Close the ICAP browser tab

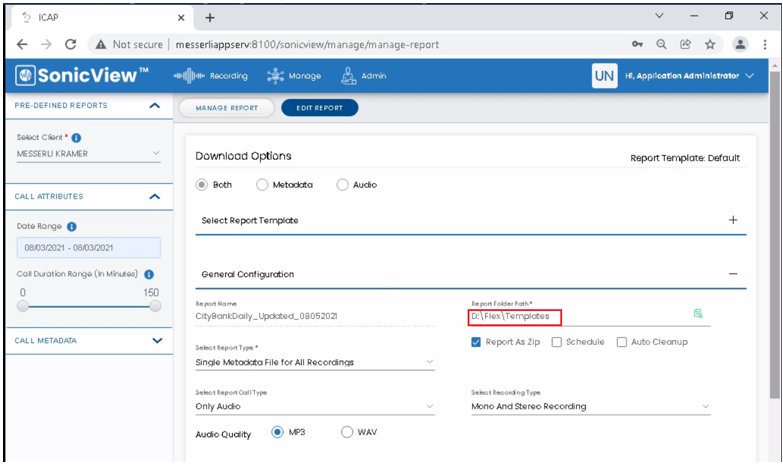181,17
